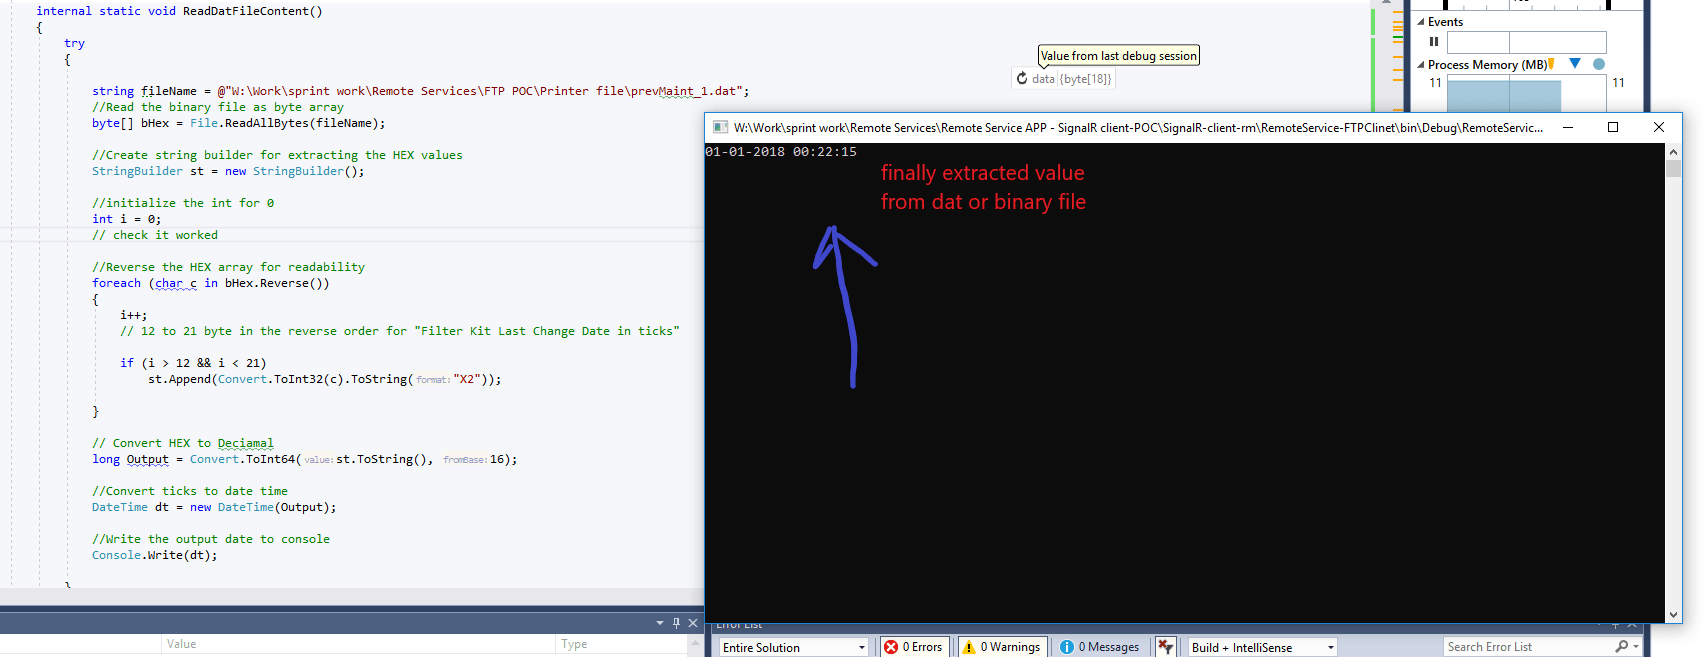Click into the Search Error List field
1706x657 pixels.
point(1528,647)
